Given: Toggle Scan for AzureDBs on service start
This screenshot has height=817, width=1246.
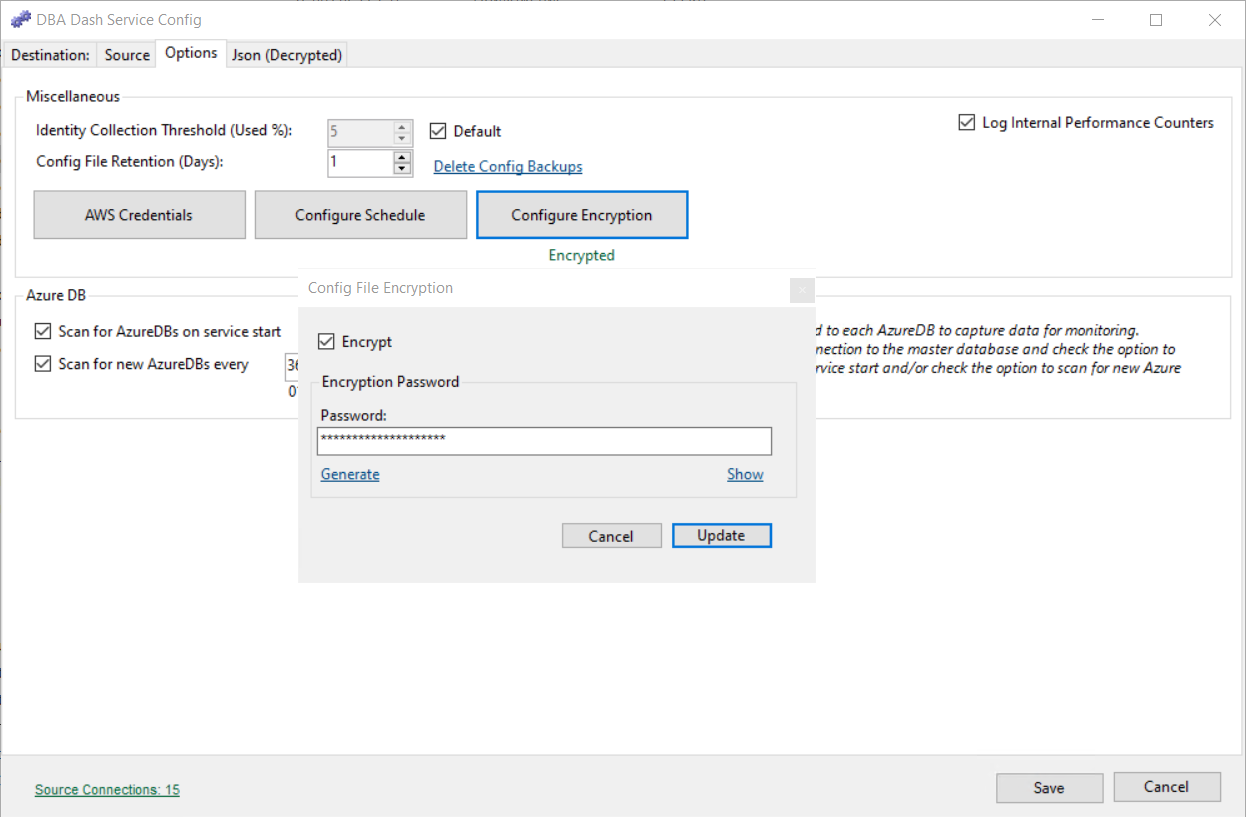Looking at the screenshot, I should [42, 331].
